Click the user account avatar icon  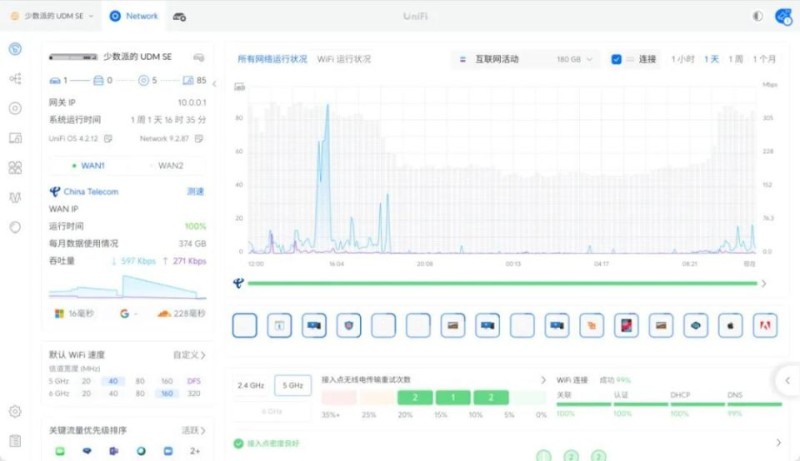pos(782,16)
